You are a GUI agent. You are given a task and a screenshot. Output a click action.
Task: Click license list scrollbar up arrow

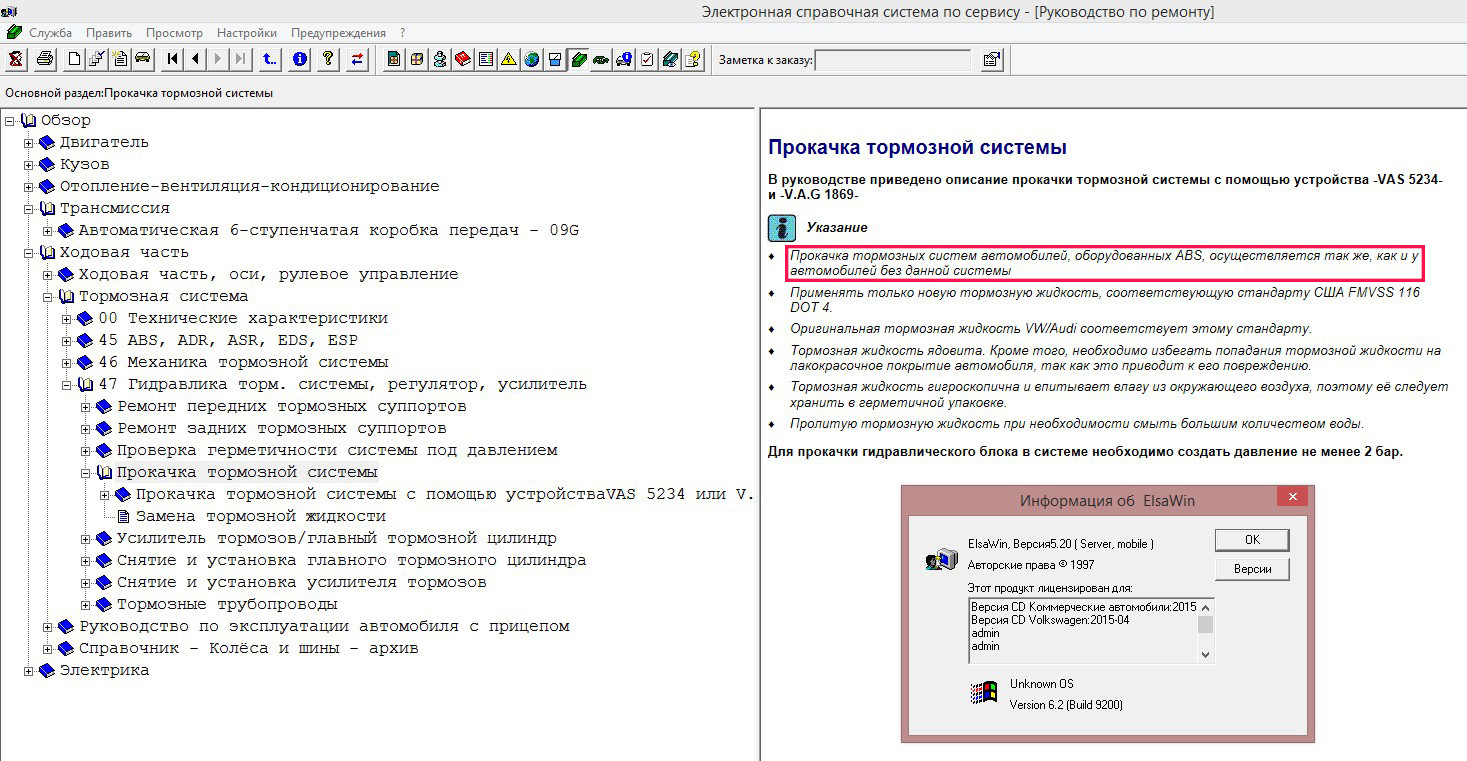[1206, 607]
